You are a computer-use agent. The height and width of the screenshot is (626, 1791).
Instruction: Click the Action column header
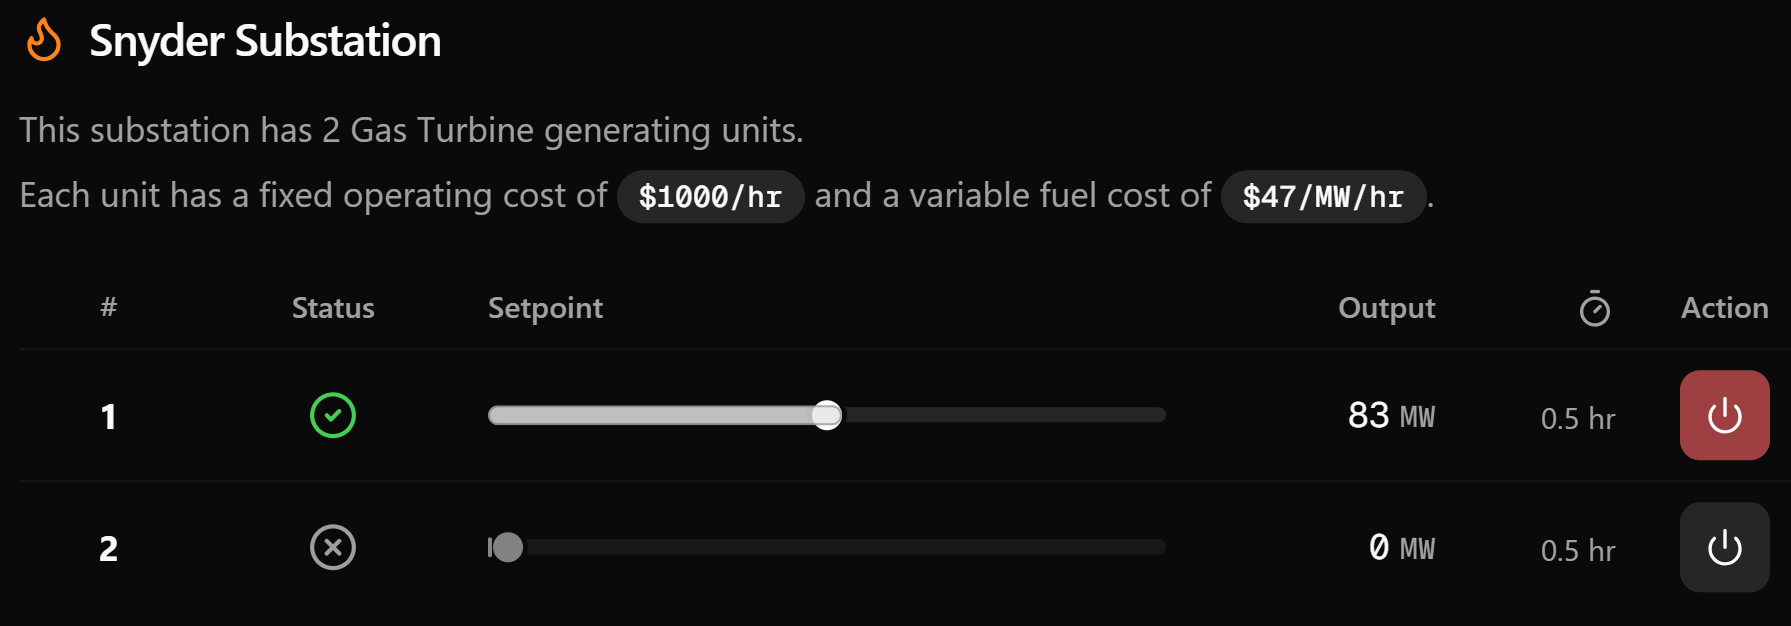[x=1724, y=308]
